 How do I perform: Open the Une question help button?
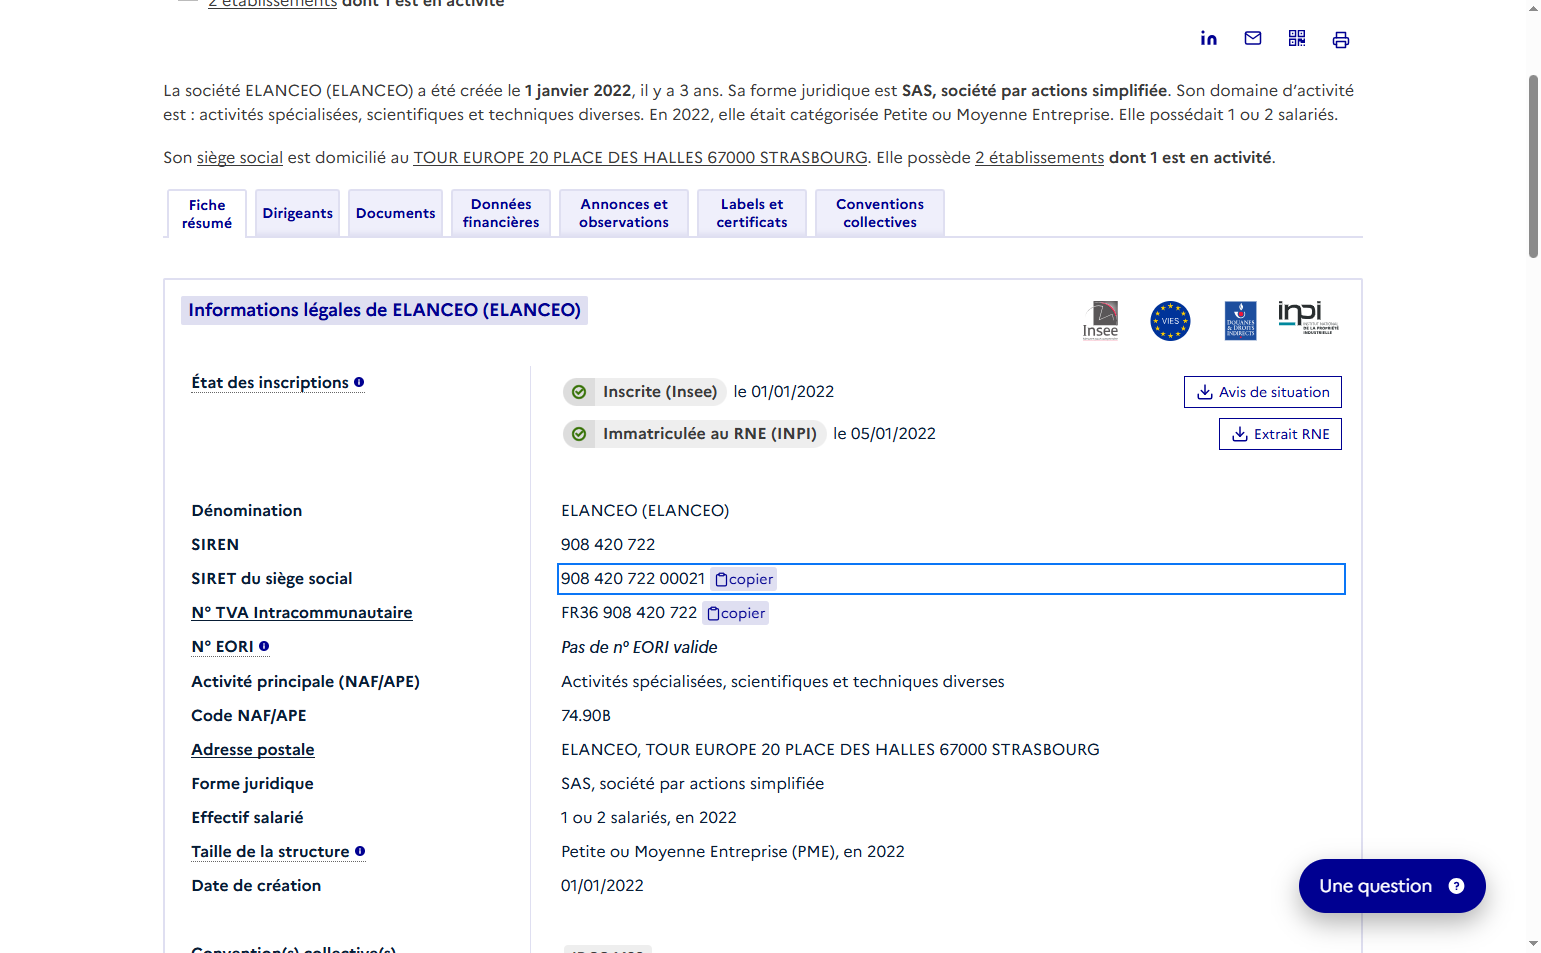pos(1392,886)
